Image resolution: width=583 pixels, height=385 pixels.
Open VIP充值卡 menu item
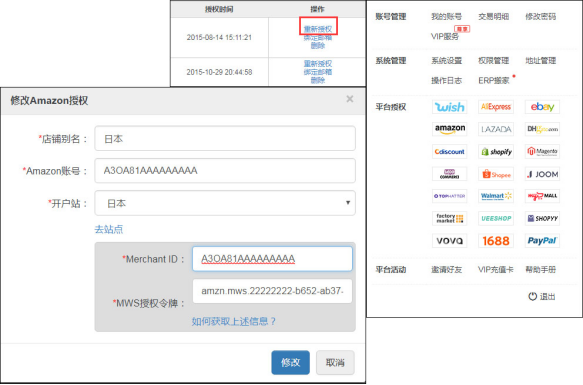495,270
